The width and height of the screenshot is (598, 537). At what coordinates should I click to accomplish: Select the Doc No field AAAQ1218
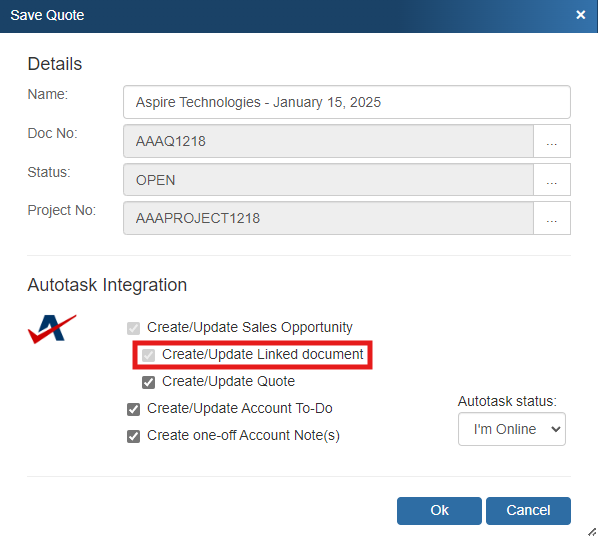point(328,141)
